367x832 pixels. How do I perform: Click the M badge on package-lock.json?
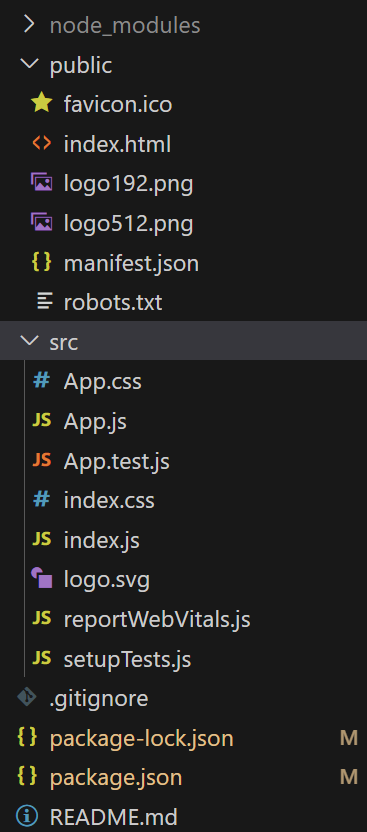348,738
